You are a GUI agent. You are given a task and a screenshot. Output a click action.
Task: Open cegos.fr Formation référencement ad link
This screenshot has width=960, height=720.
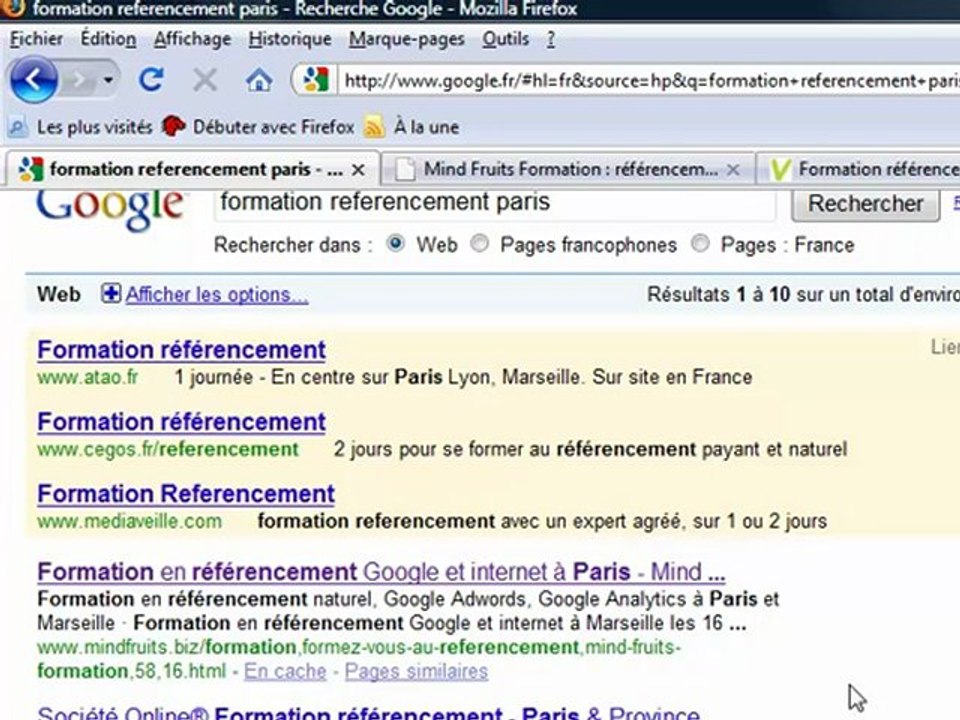click(x=181, y=422)
